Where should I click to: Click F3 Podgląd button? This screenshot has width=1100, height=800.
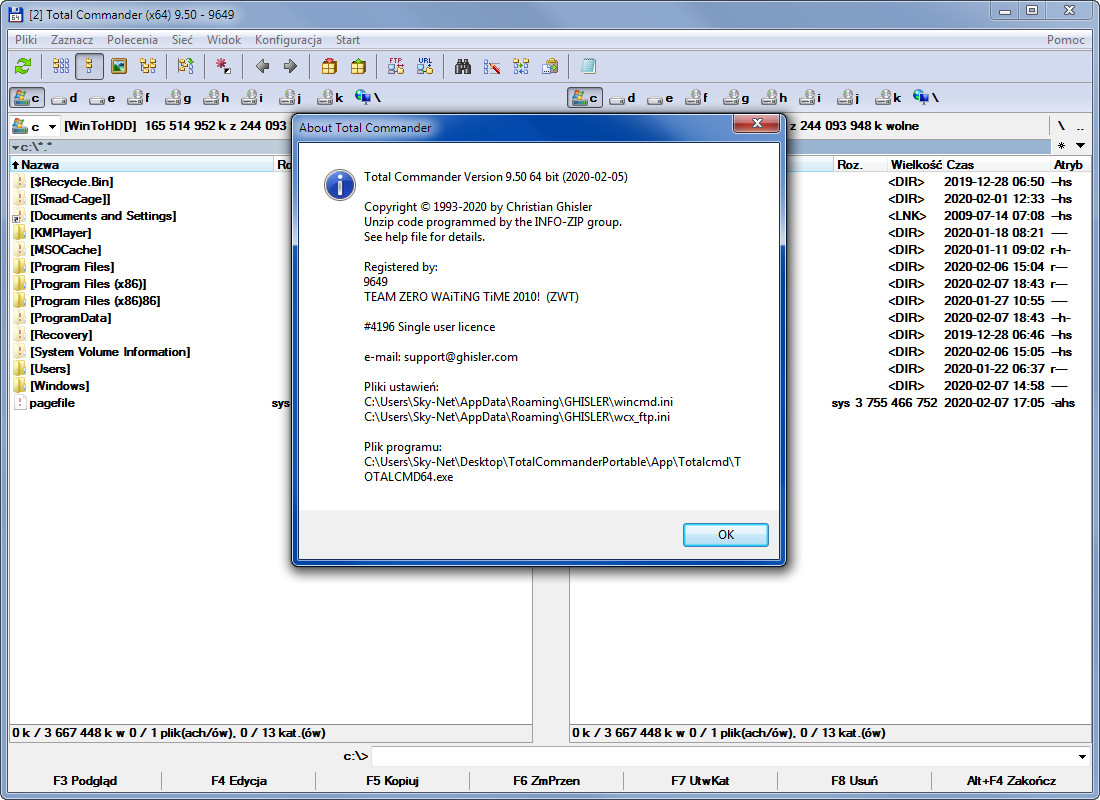point(85,780)
